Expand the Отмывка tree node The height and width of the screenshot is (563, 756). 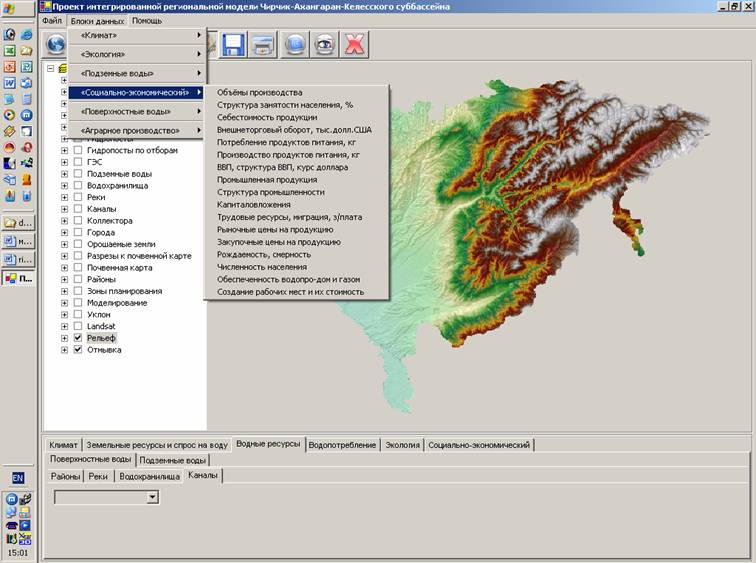tap(65, 350)
